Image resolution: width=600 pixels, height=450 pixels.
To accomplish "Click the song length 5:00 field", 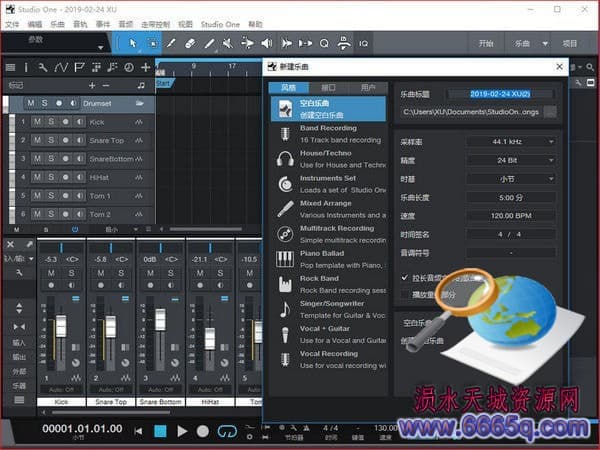I will (x=511, y=197).
